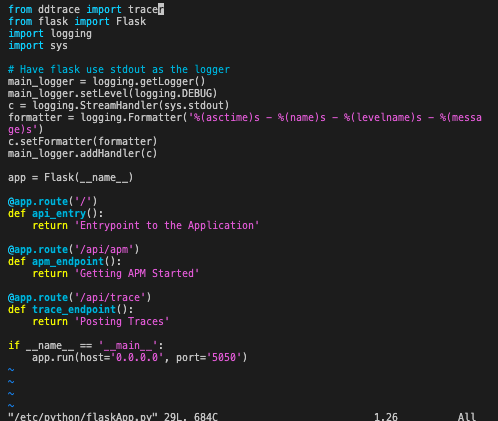Click the wrapped text "ge)s')"

coord(26,130)
